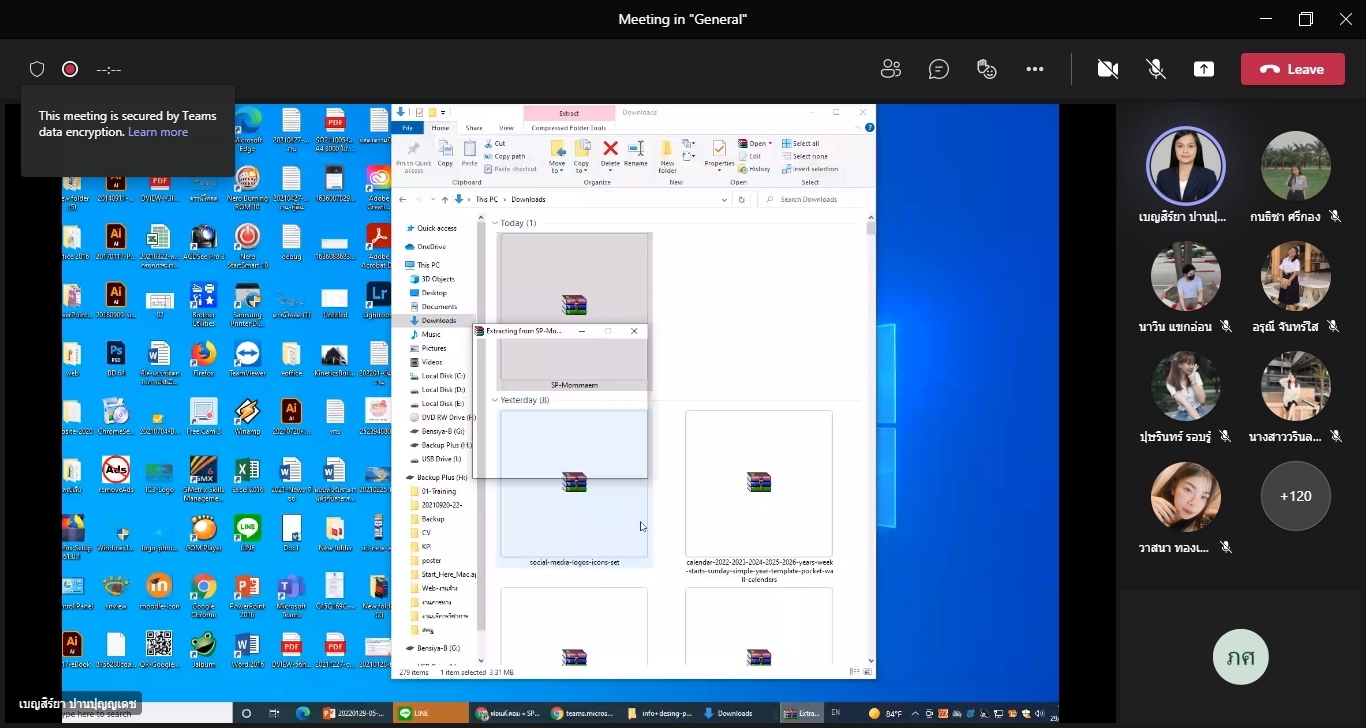The image size is (1366, 728).
Task: Open More actions ellipsis menu
Action: pos(1035,69)
